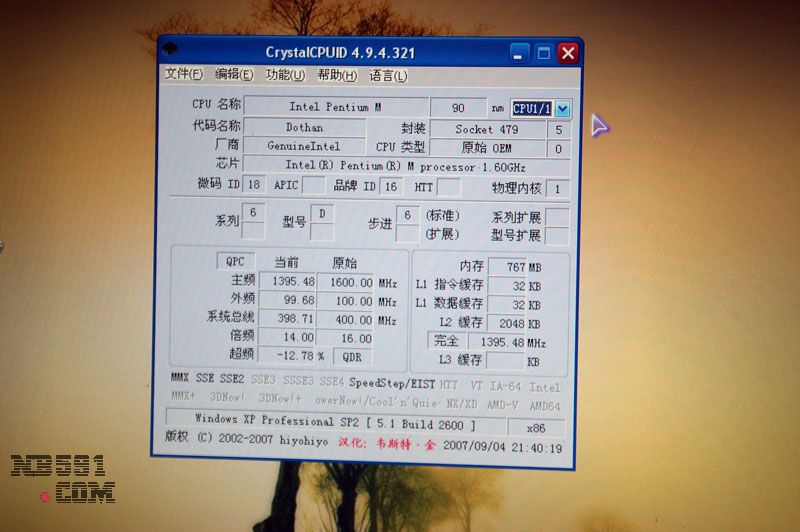Click the 步进 stepping value 6
Screen dimensions: 800x532
(x=407, y=215)
